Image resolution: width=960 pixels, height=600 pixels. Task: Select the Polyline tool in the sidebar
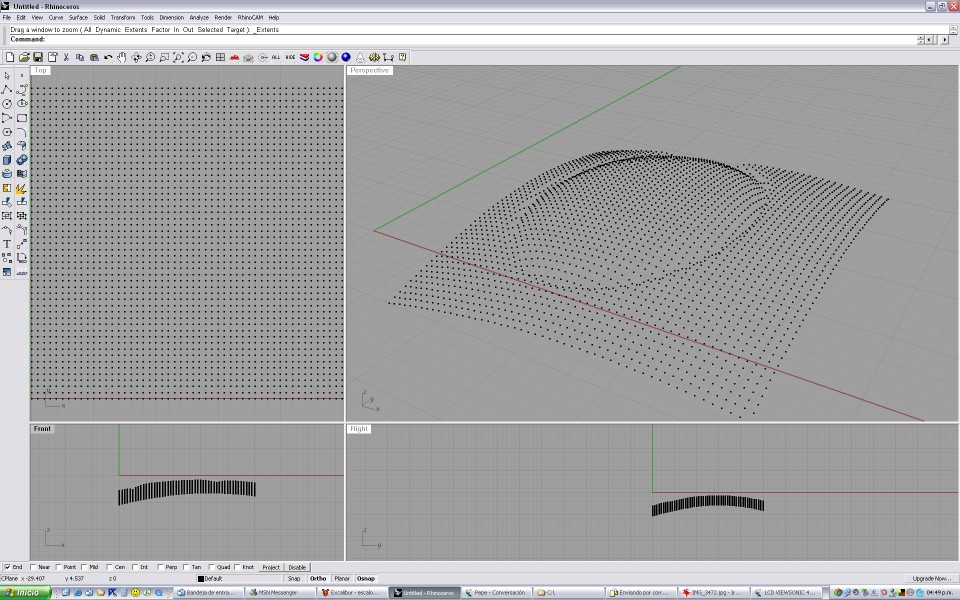coord(7,90)
